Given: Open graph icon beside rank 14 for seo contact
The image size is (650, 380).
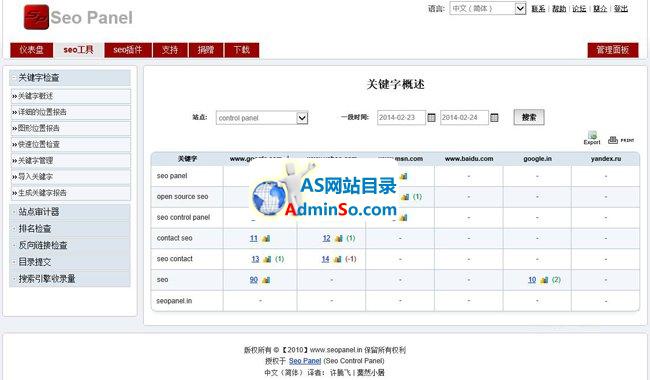Looking at the screenshot, I should pyautogui.click(x=337, y=259).
